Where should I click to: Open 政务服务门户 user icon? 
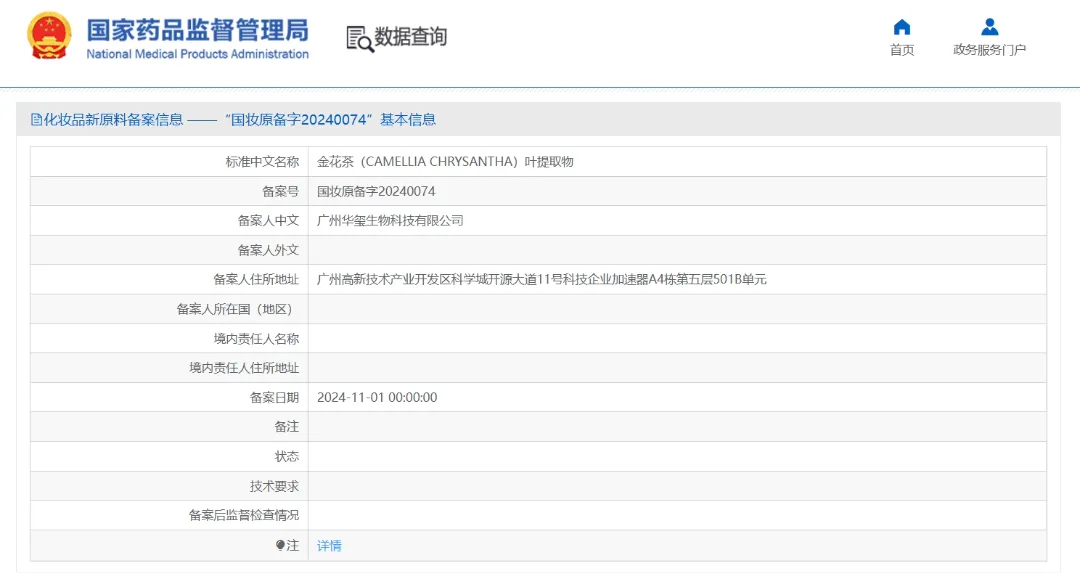[990, 27]
